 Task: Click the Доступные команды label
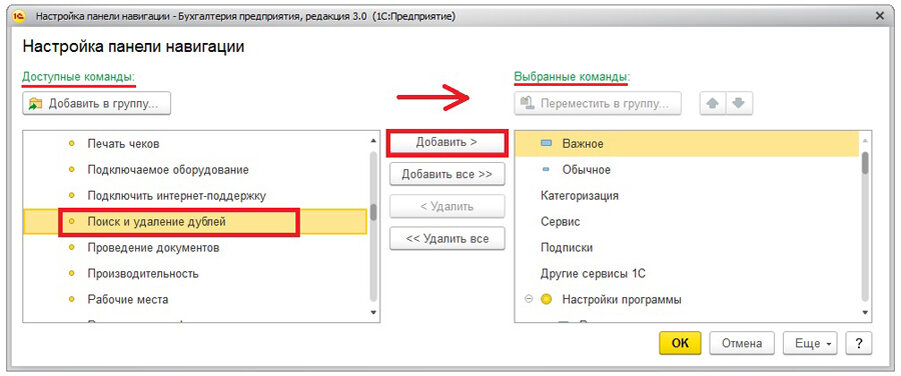[x=79, y=76]
